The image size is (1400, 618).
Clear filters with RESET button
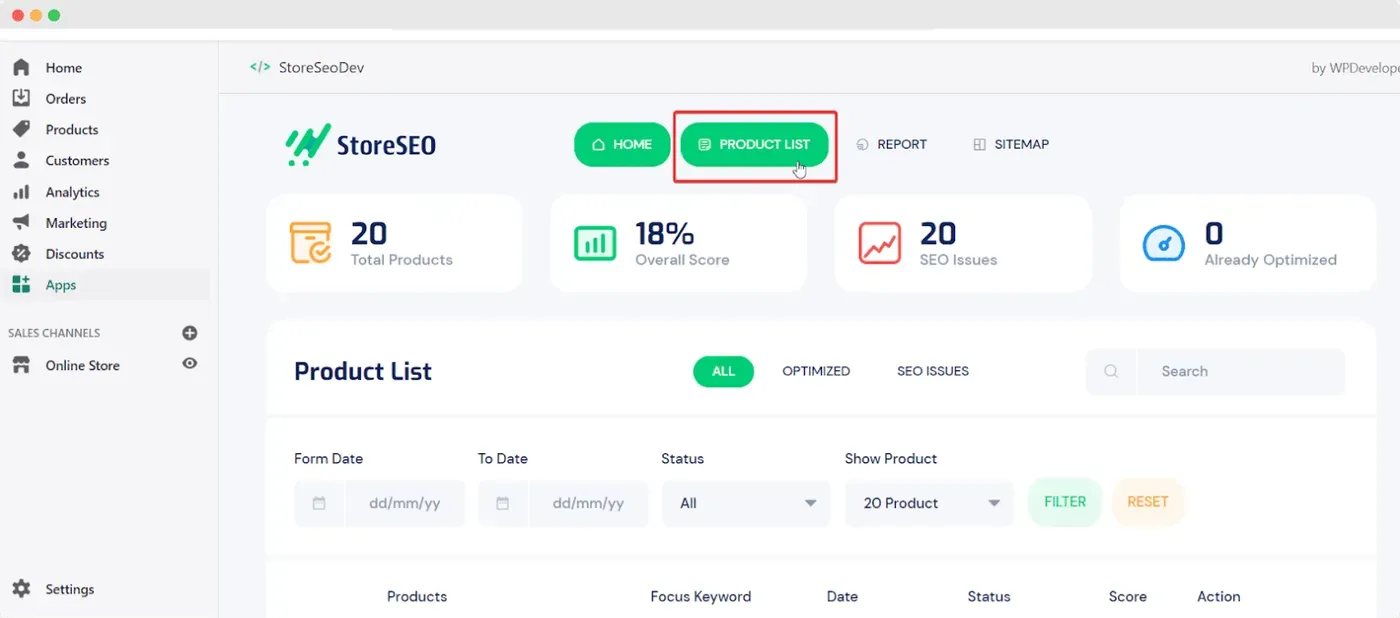click(1148, 502)
